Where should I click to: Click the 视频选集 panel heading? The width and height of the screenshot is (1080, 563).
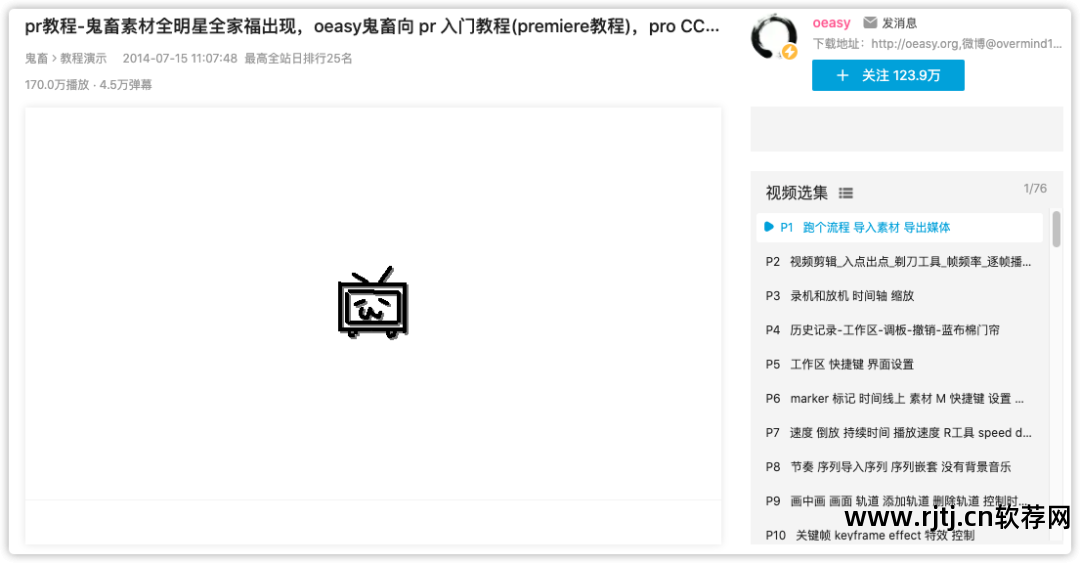(x=797, y=193)
